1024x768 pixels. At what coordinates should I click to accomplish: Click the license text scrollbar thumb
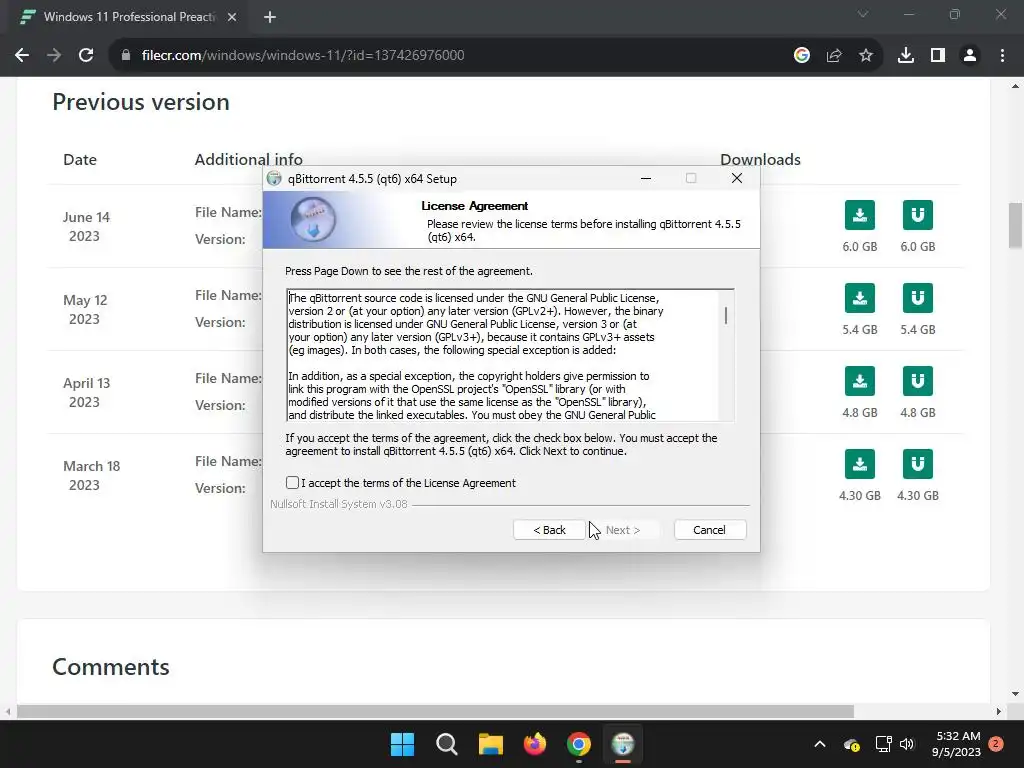pos(726,316)
